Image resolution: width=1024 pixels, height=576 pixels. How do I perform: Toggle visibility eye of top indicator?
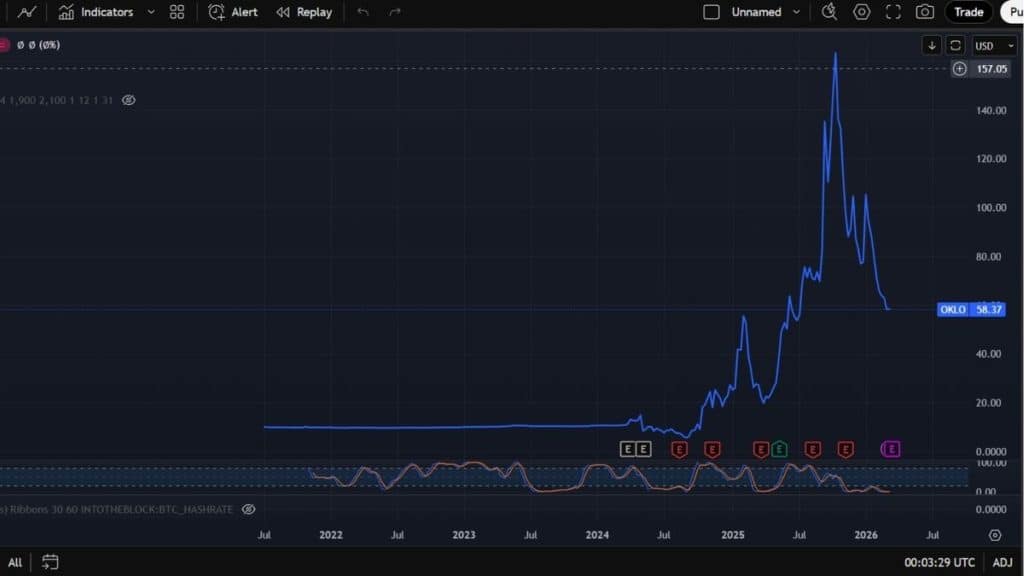[128, 100]
